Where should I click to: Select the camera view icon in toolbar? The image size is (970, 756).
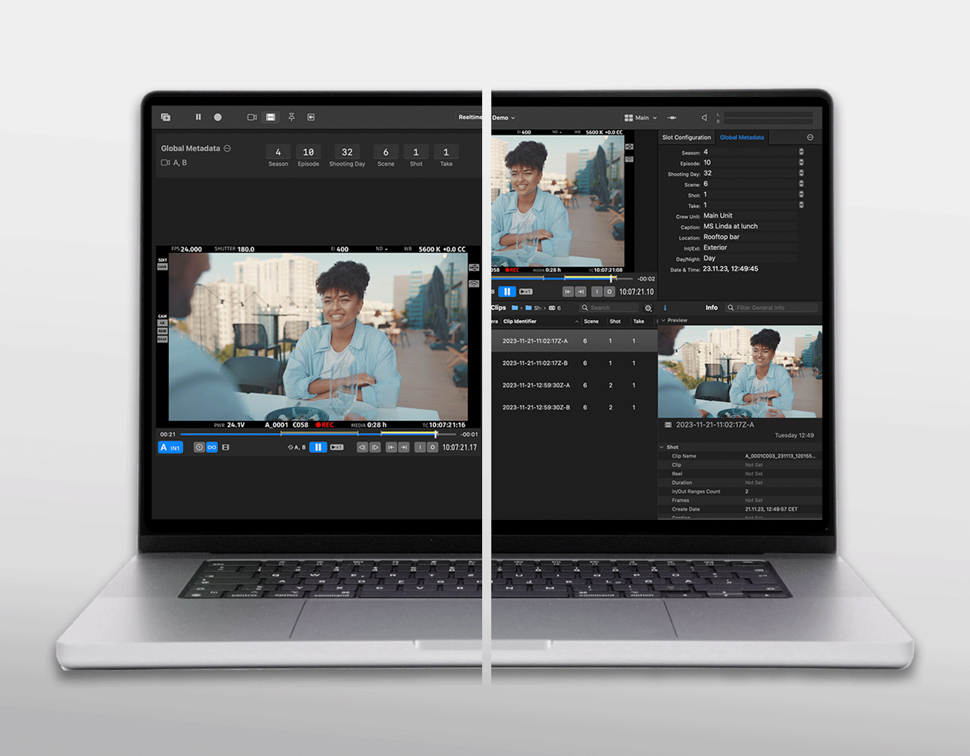pos(252,117)
